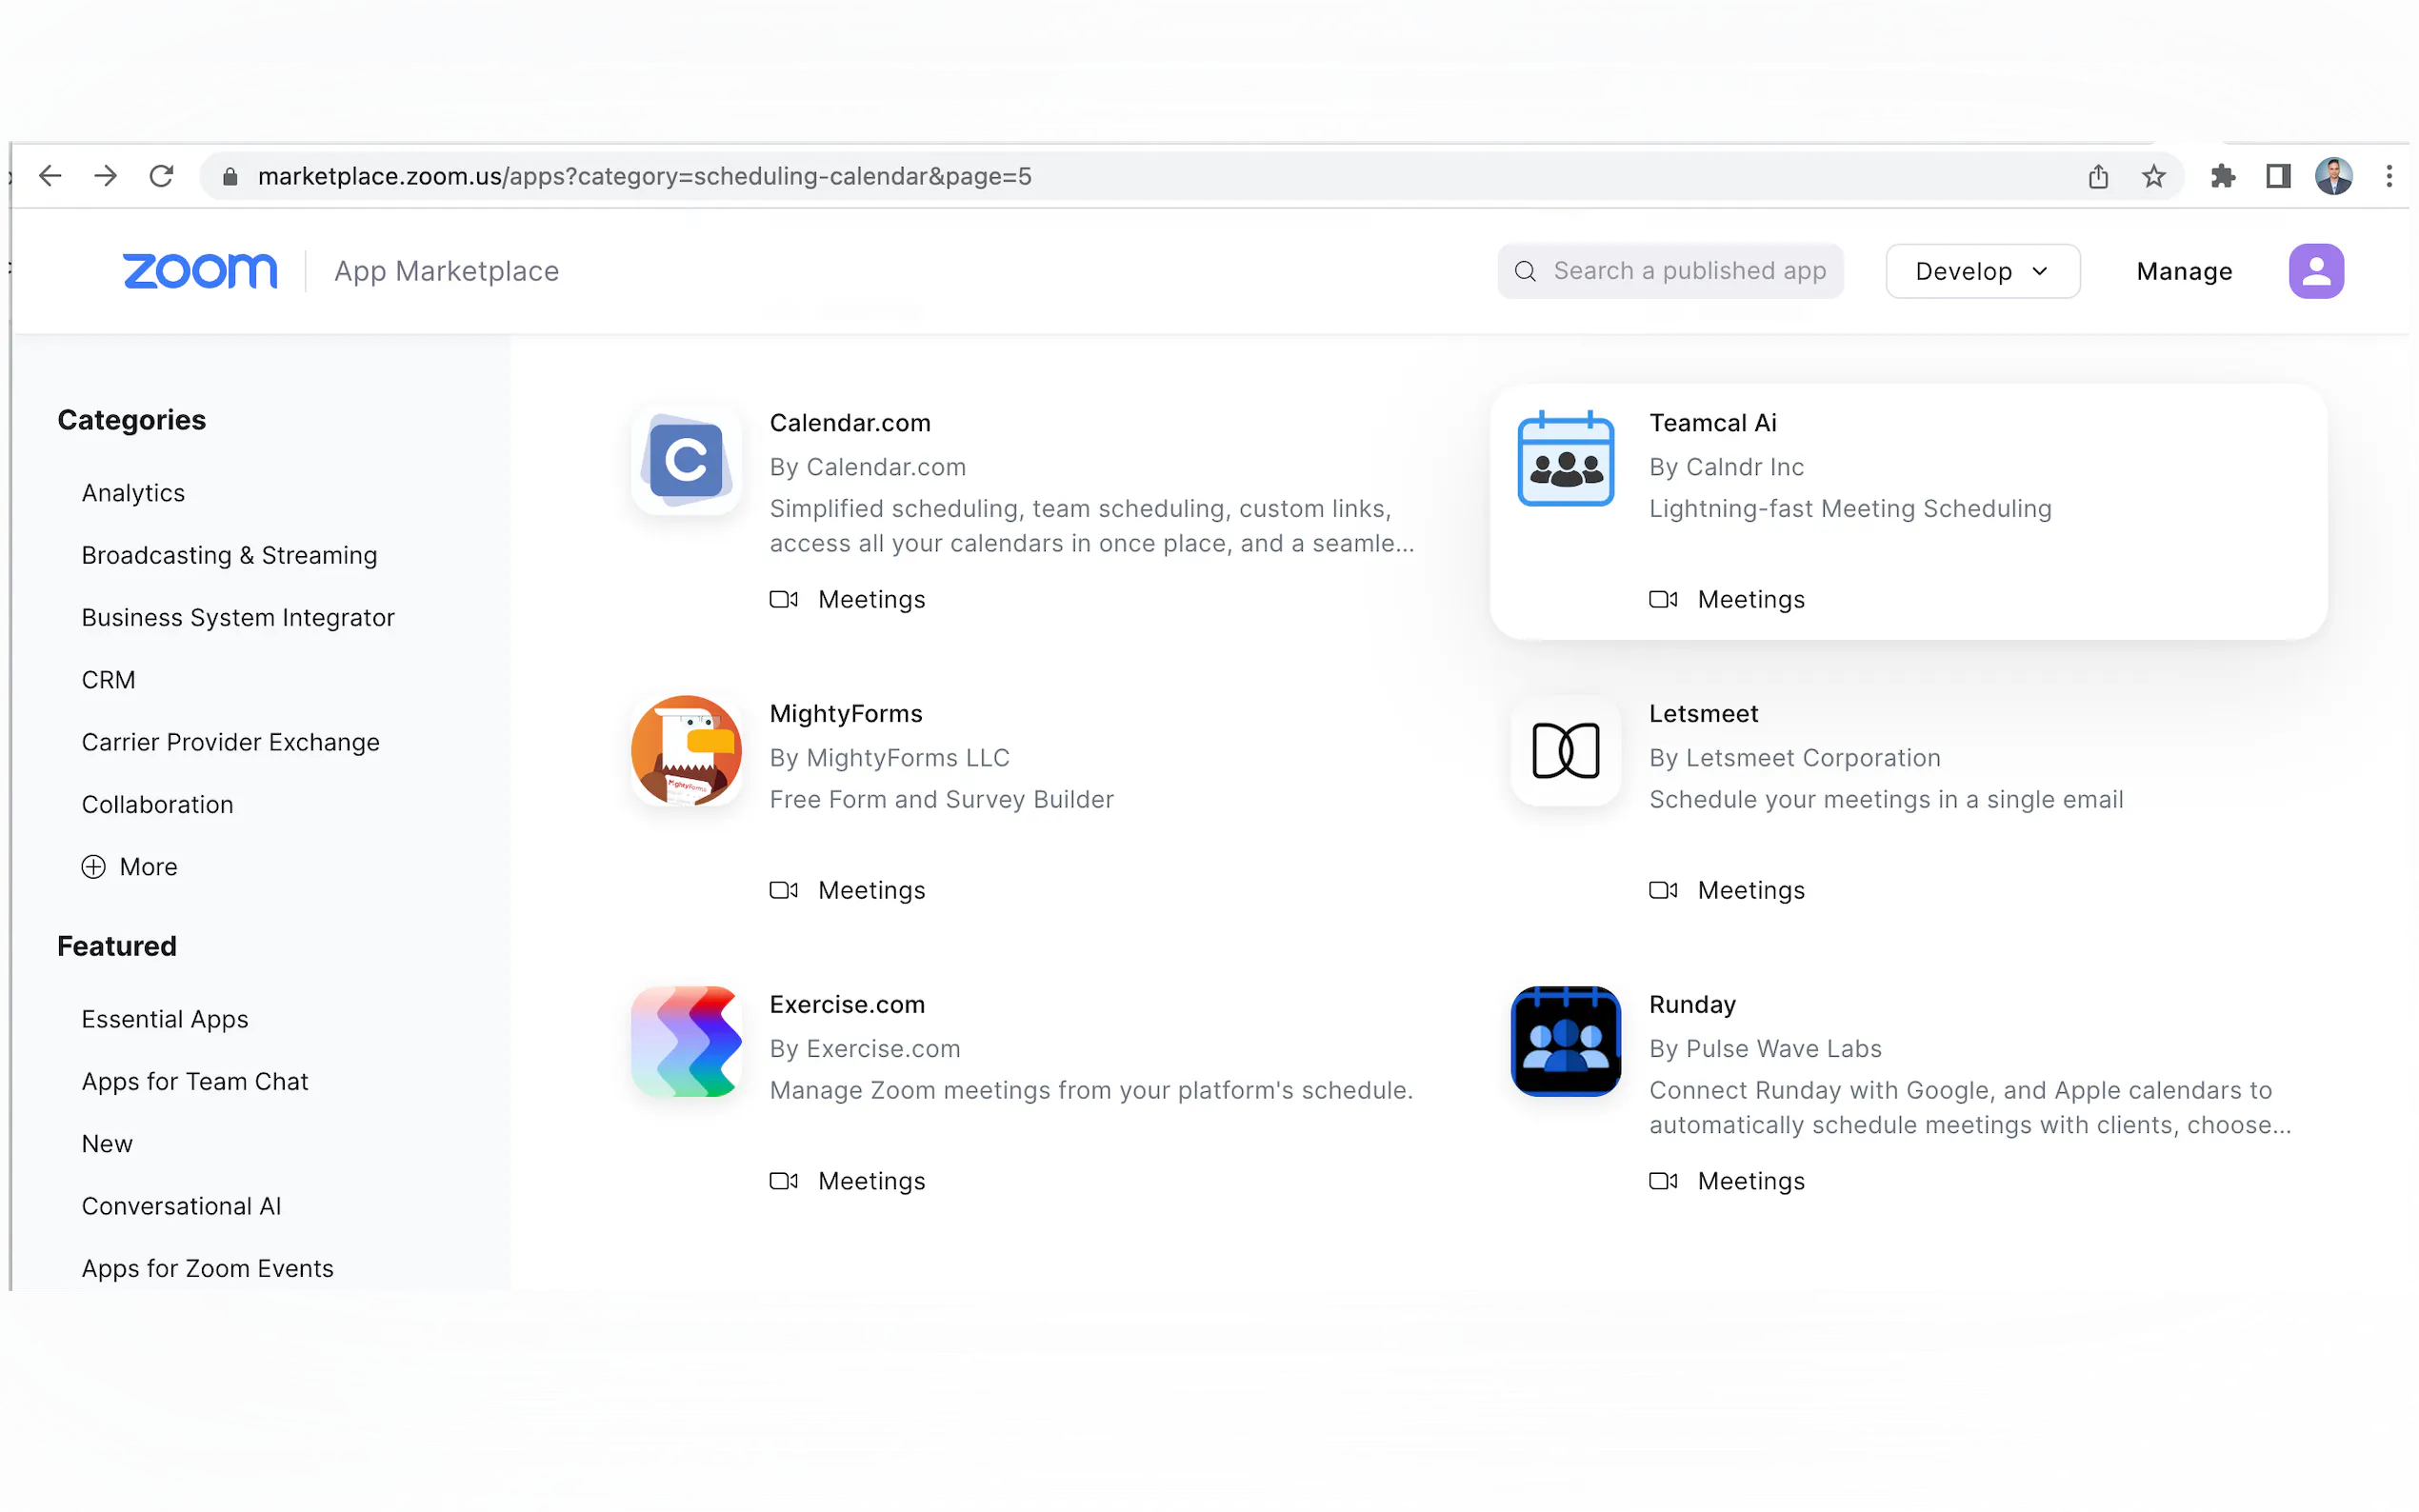Expand More categories in sidebar
This screenshot has height=1512, width=2419.
130,867
